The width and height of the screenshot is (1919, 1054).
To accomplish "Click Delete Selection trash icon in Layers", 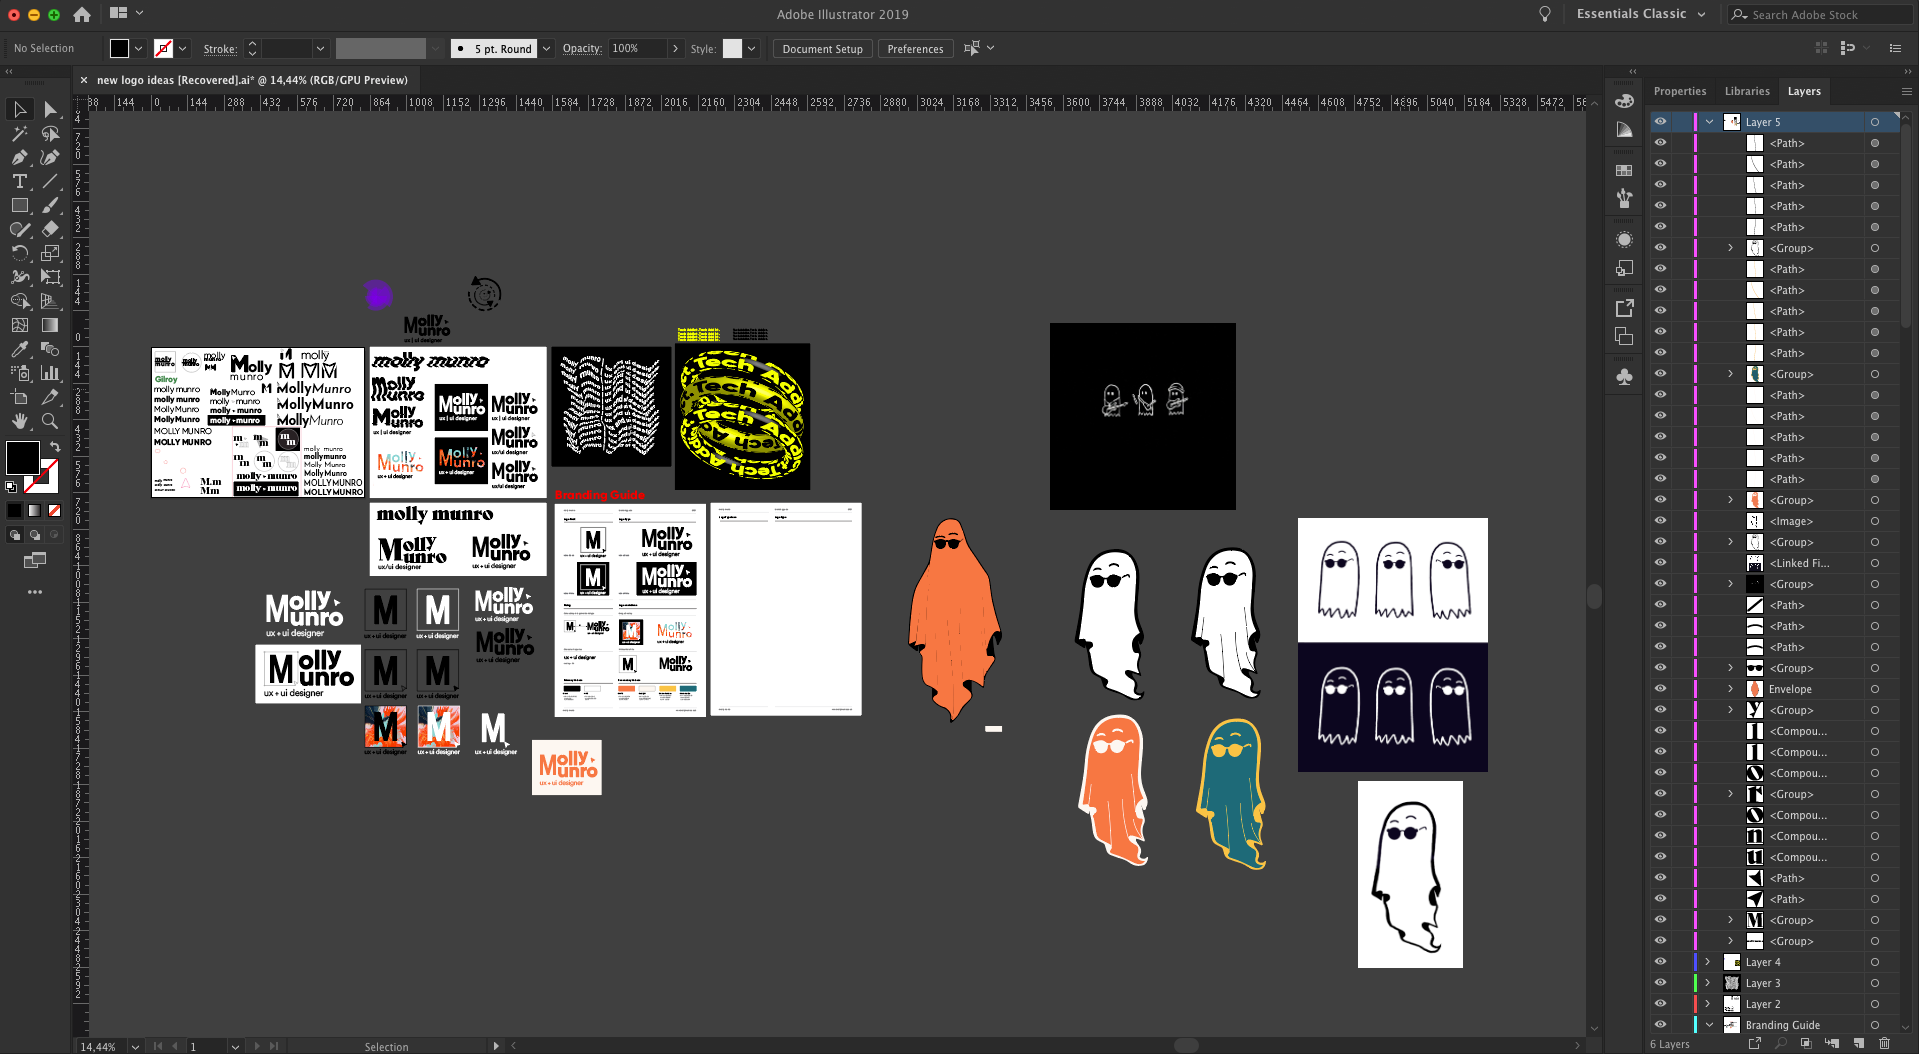I will [1885, 1044].
